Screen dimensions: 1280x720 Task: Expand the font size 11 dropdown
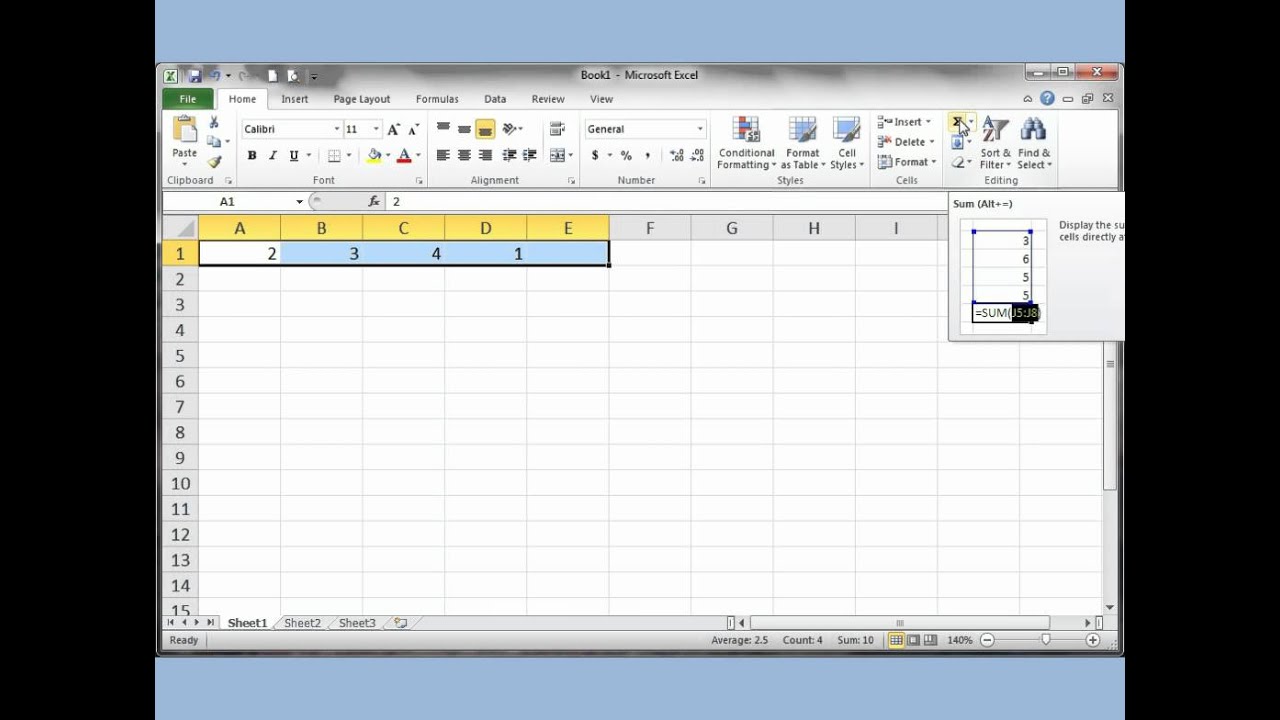[376, 129]
